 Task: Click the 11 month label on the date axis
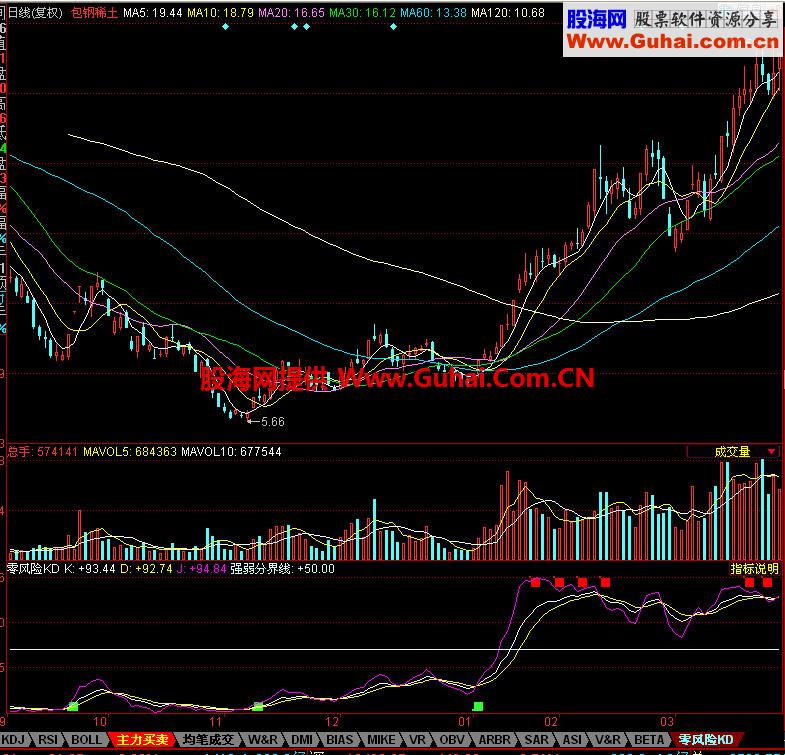point(216,721)
